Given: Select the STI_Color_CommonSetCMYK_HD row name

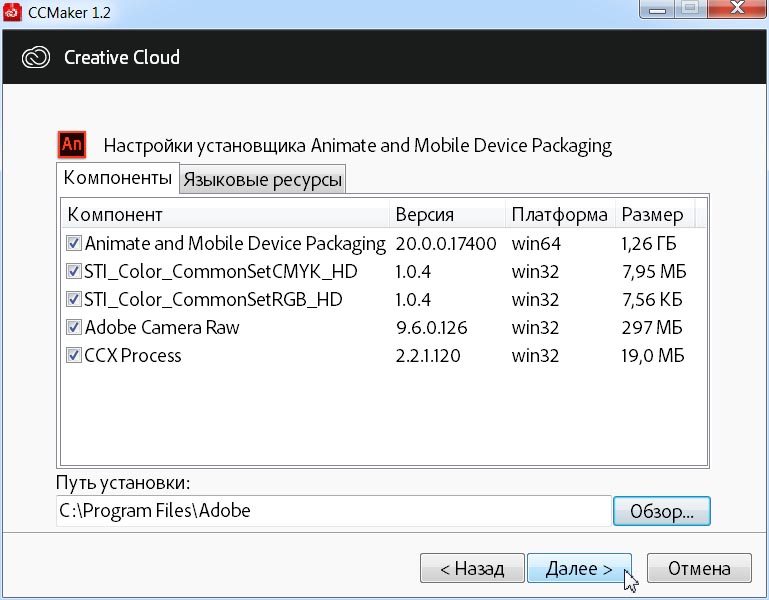Looking at the screenshot, I should pyautogui.click(x=221, y=271).
